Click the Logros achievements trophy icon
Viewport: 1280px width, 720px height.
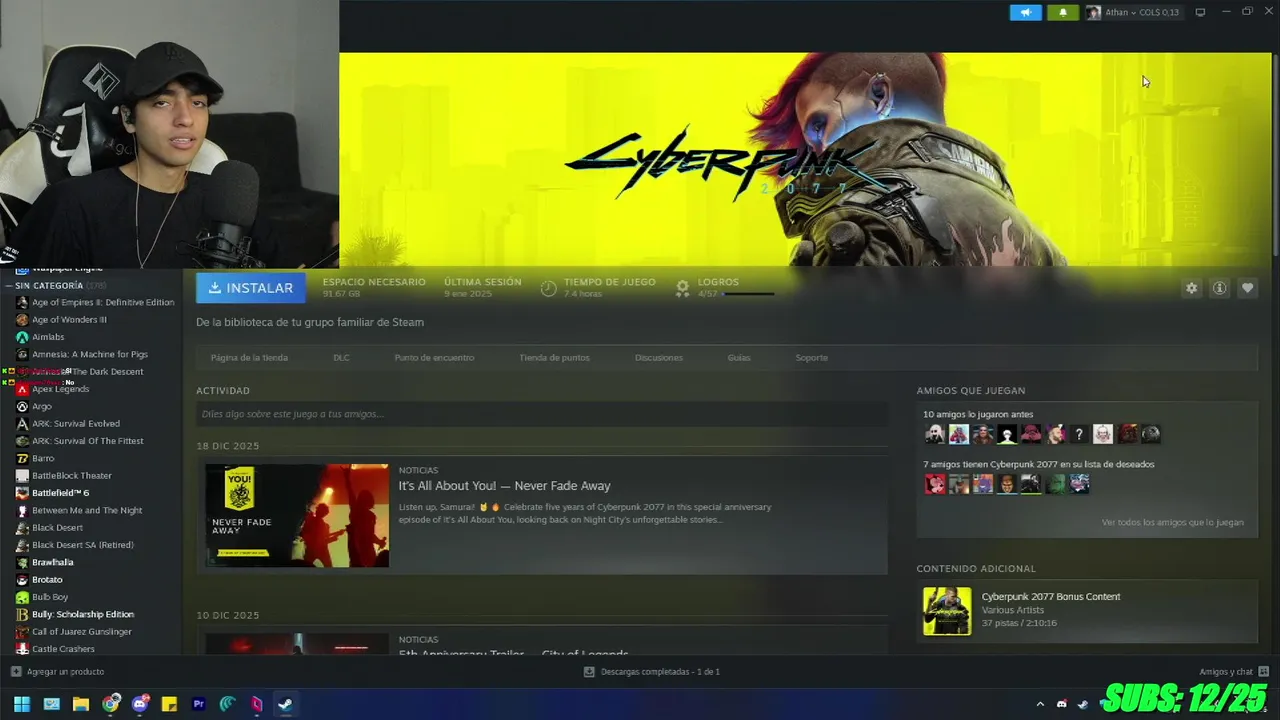[x=682, y=288]
